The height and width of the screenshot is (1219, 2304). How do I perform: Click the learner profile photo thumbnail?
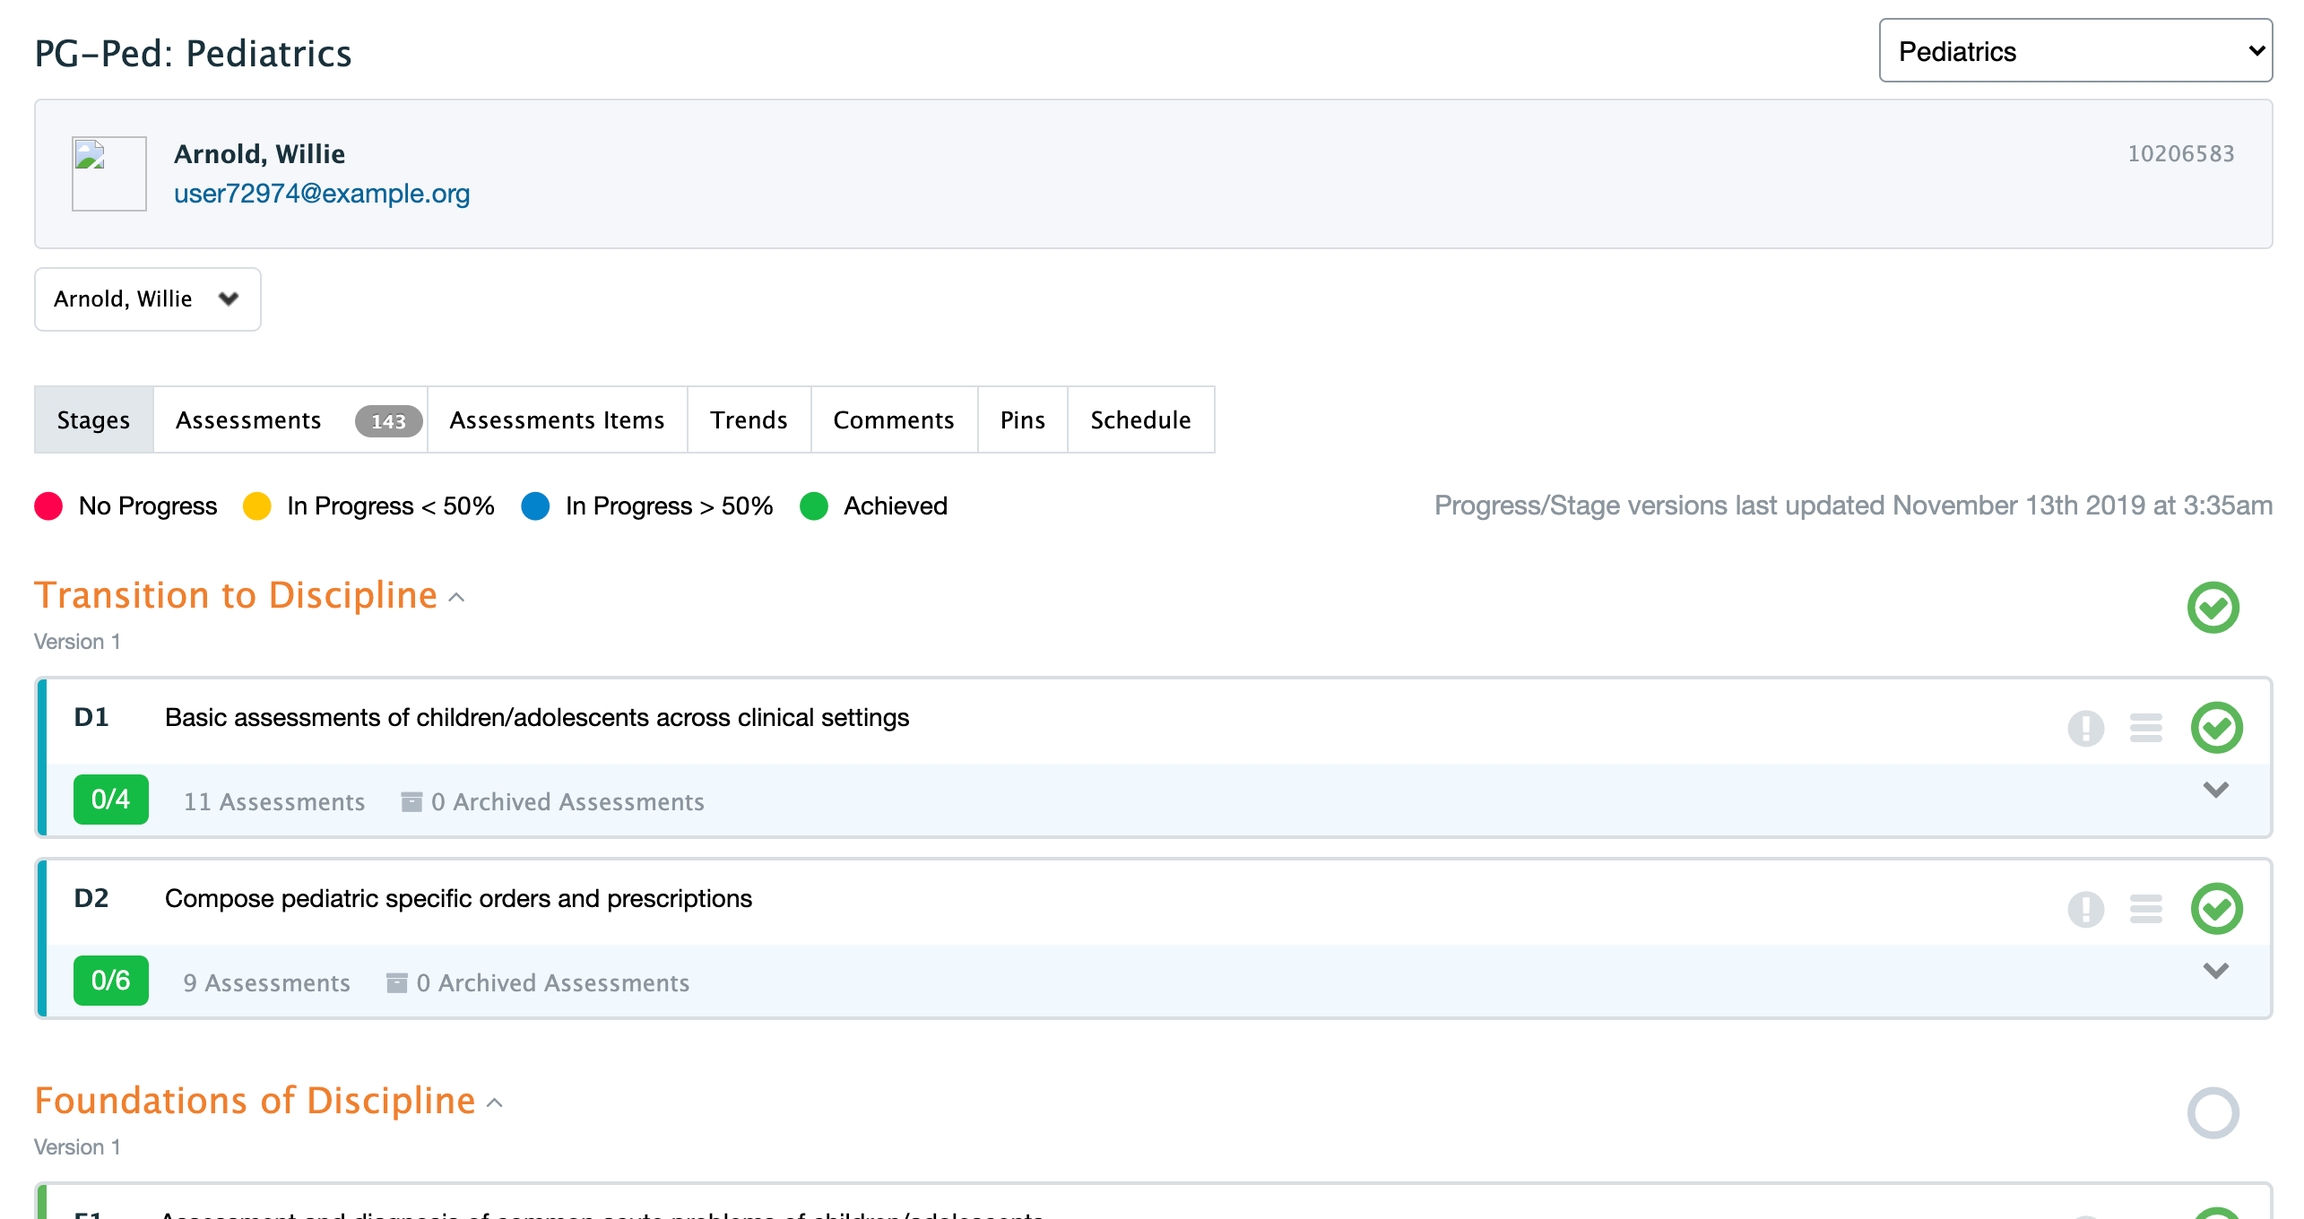(x=109, y=174)
